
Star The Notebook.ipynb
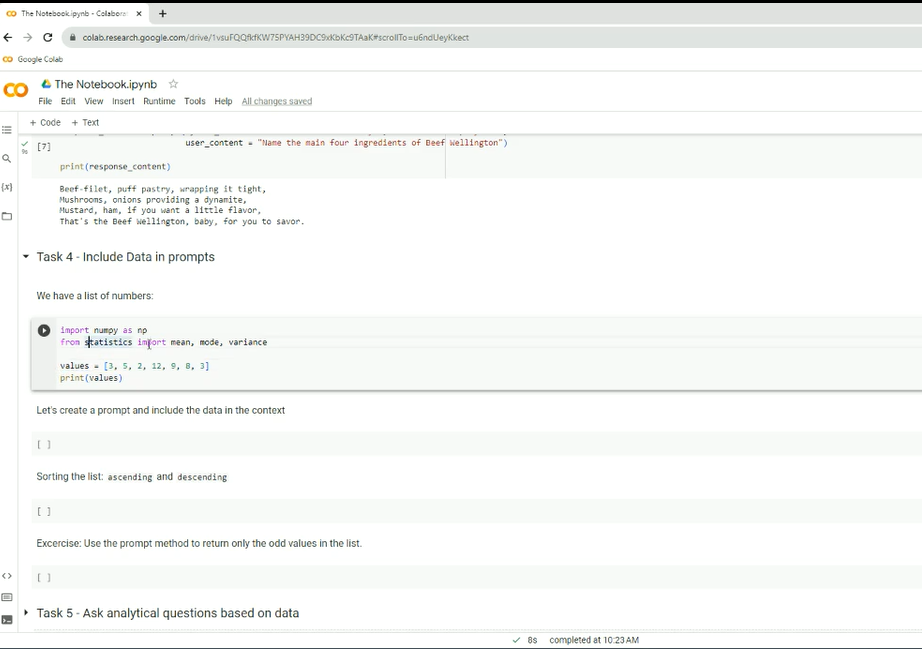[x=173, y=84]
